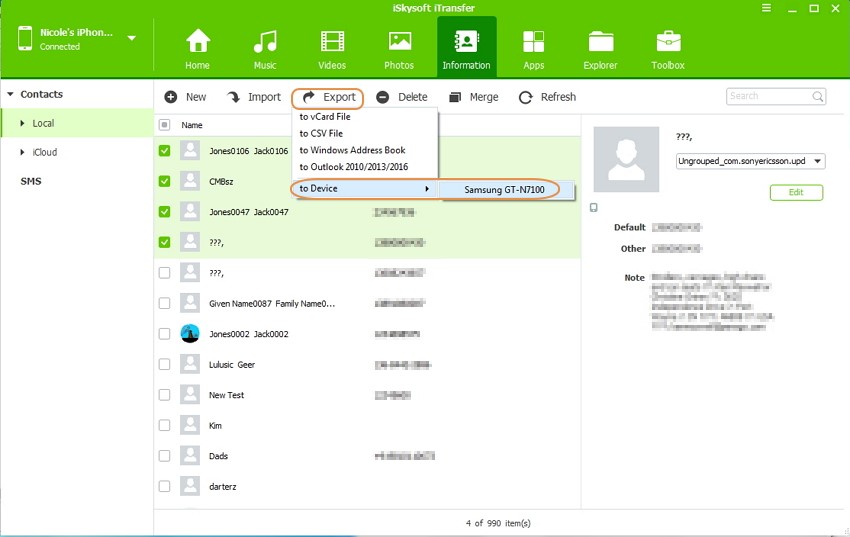Open the Home section
The height and width of the screenshot is (537, 850).
[x=197, y=49]
